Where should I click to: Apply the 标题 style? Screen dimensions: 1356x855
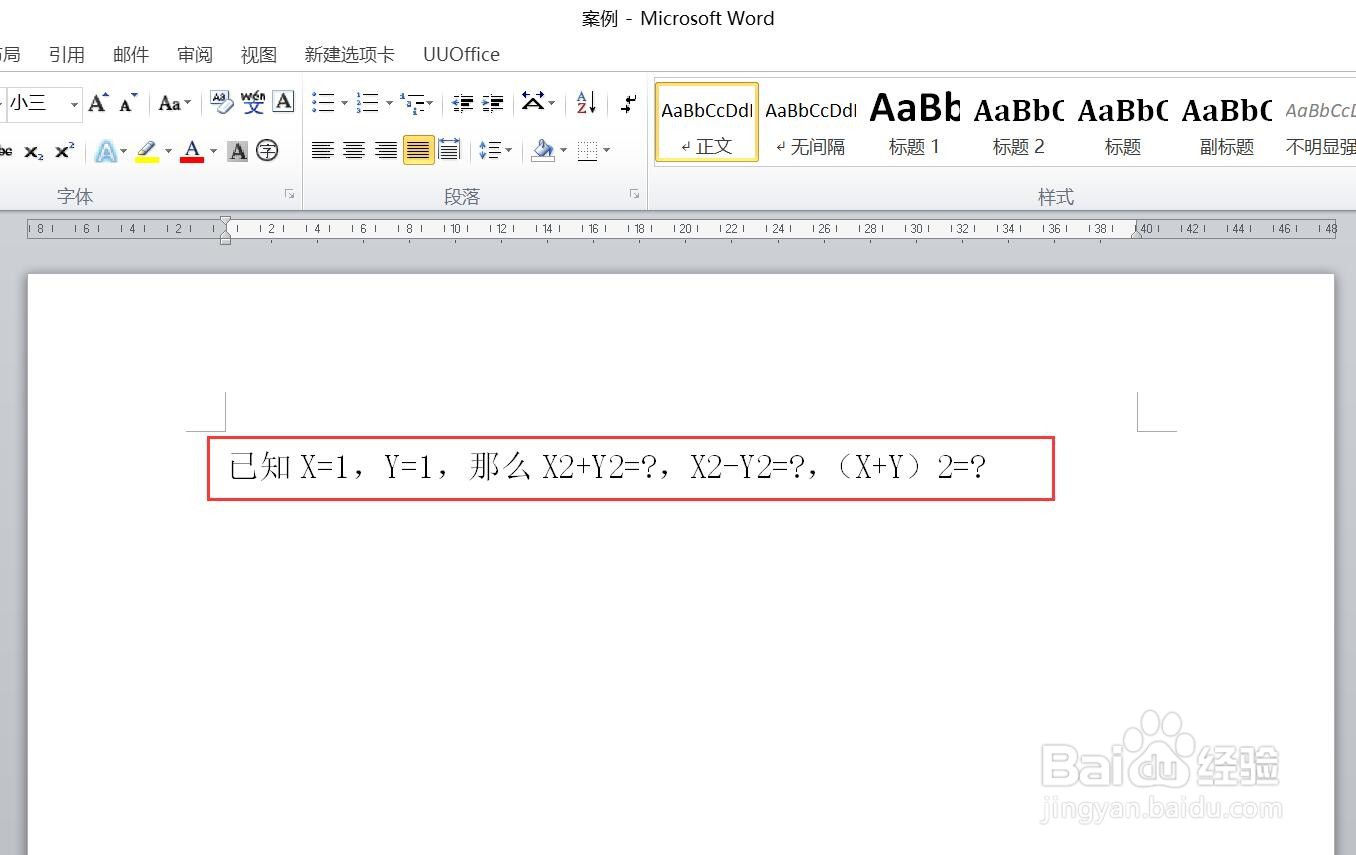pos(1123,122)
